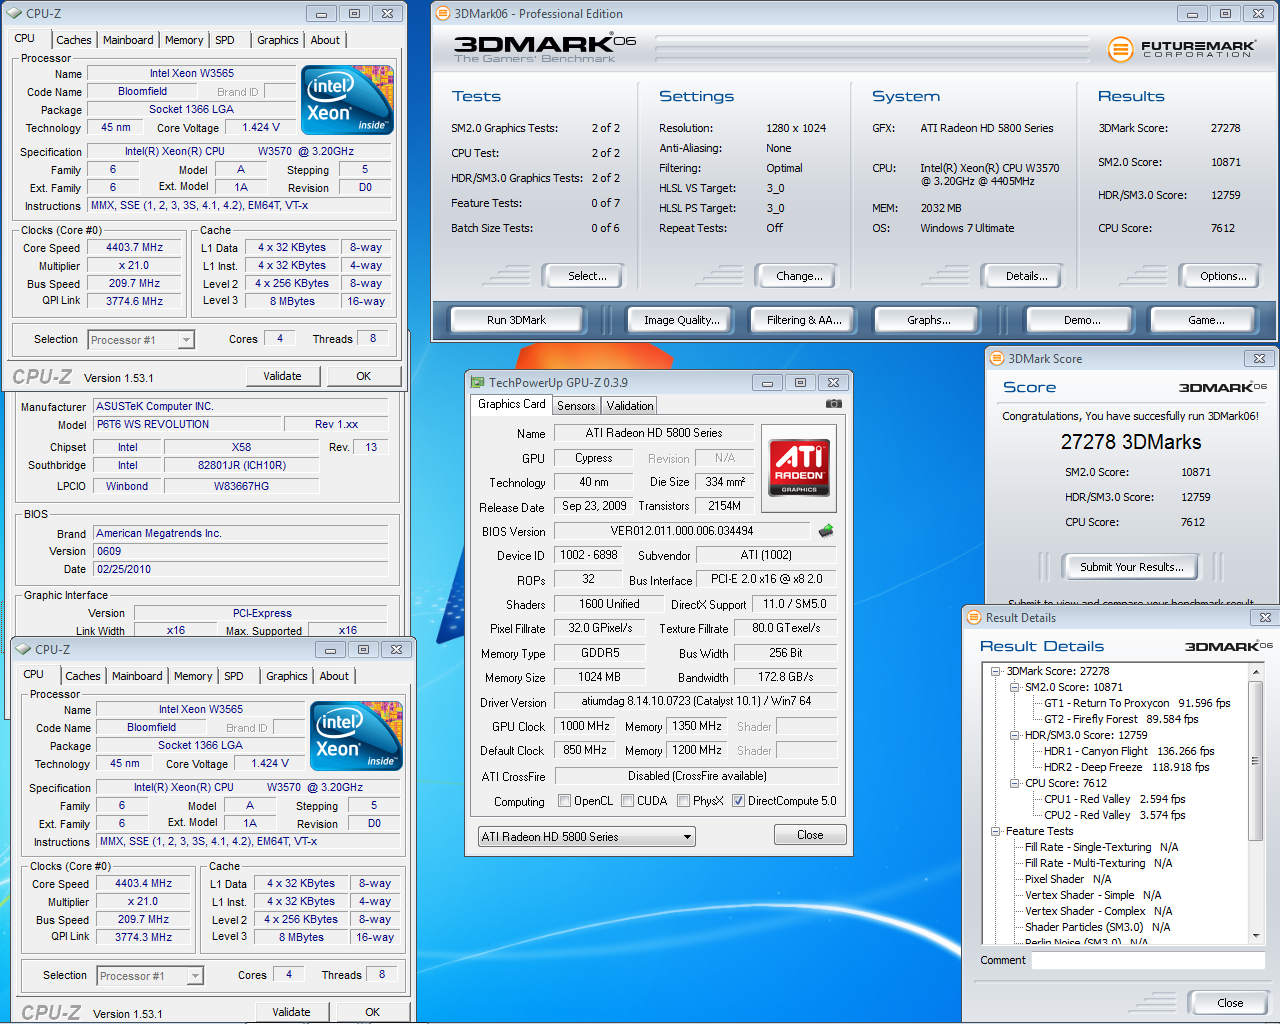
Task: Click Close button in GPU-Z window
Action: pyautogui.click(x=810, y=835)
